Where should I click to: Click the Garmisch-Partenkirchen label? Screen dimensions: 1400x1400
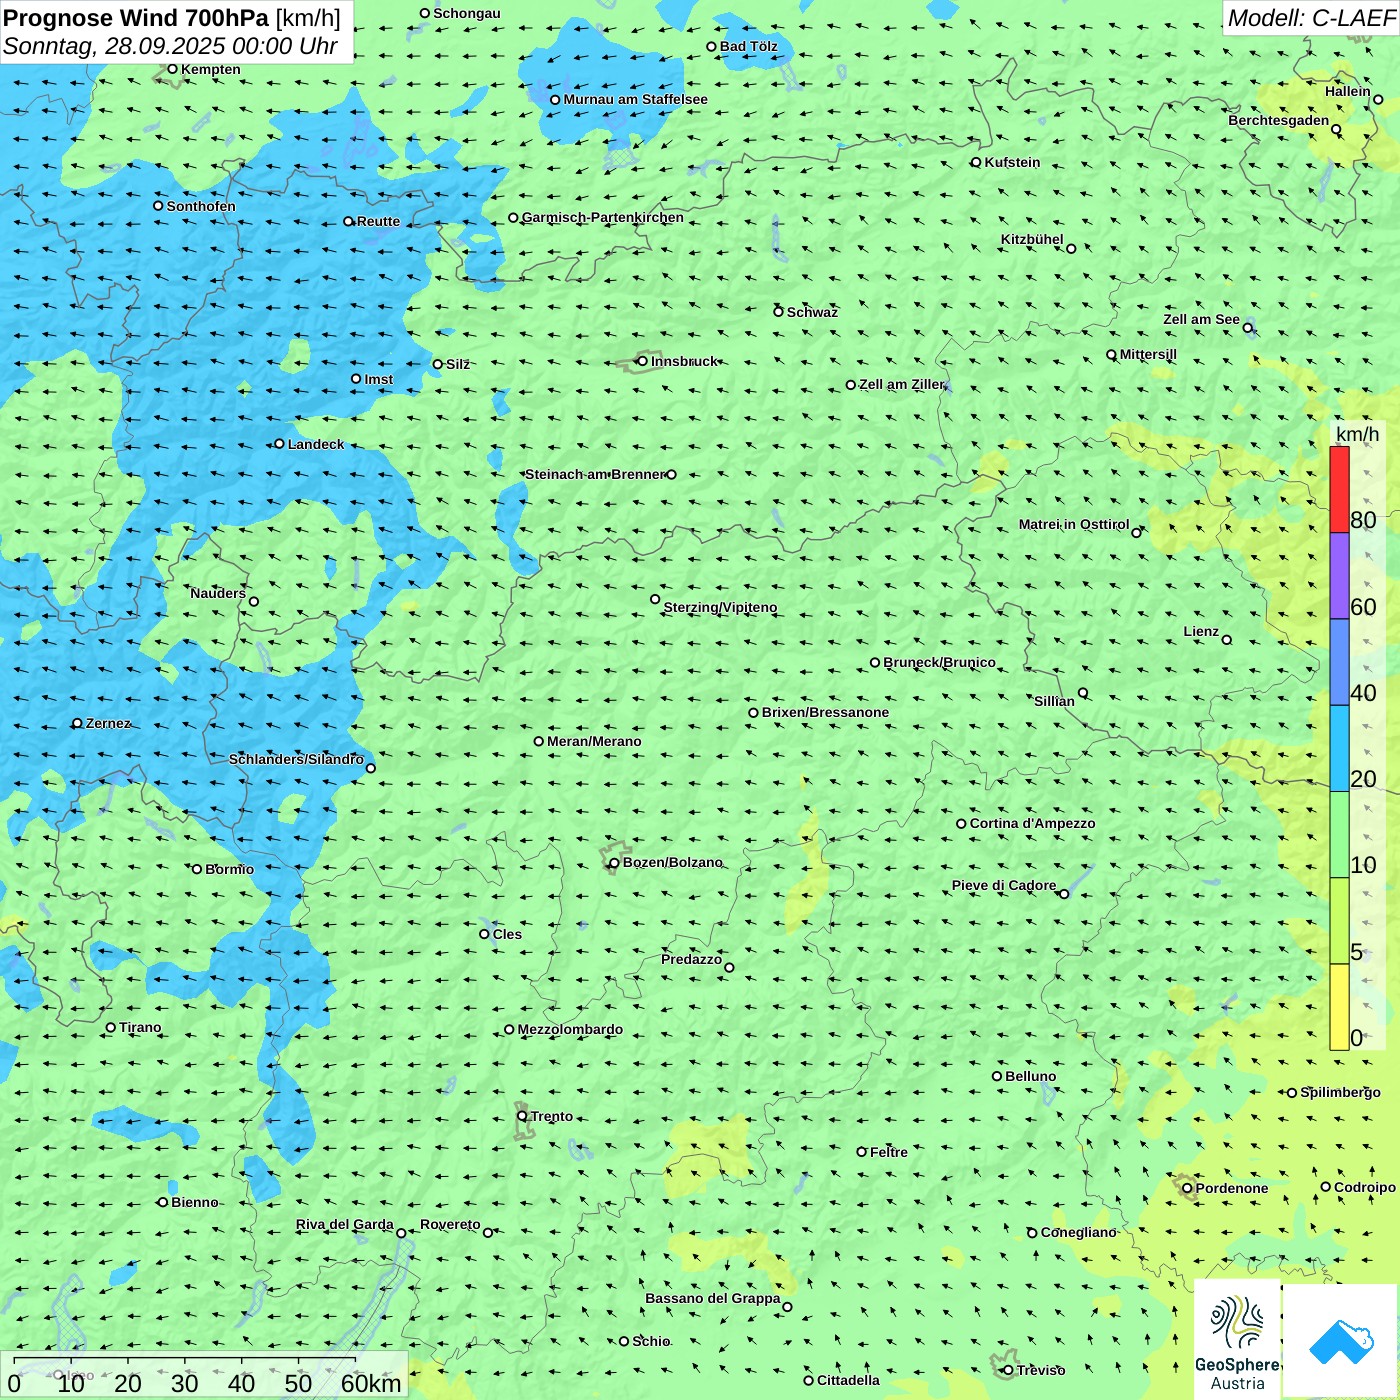tap(603, 217)
